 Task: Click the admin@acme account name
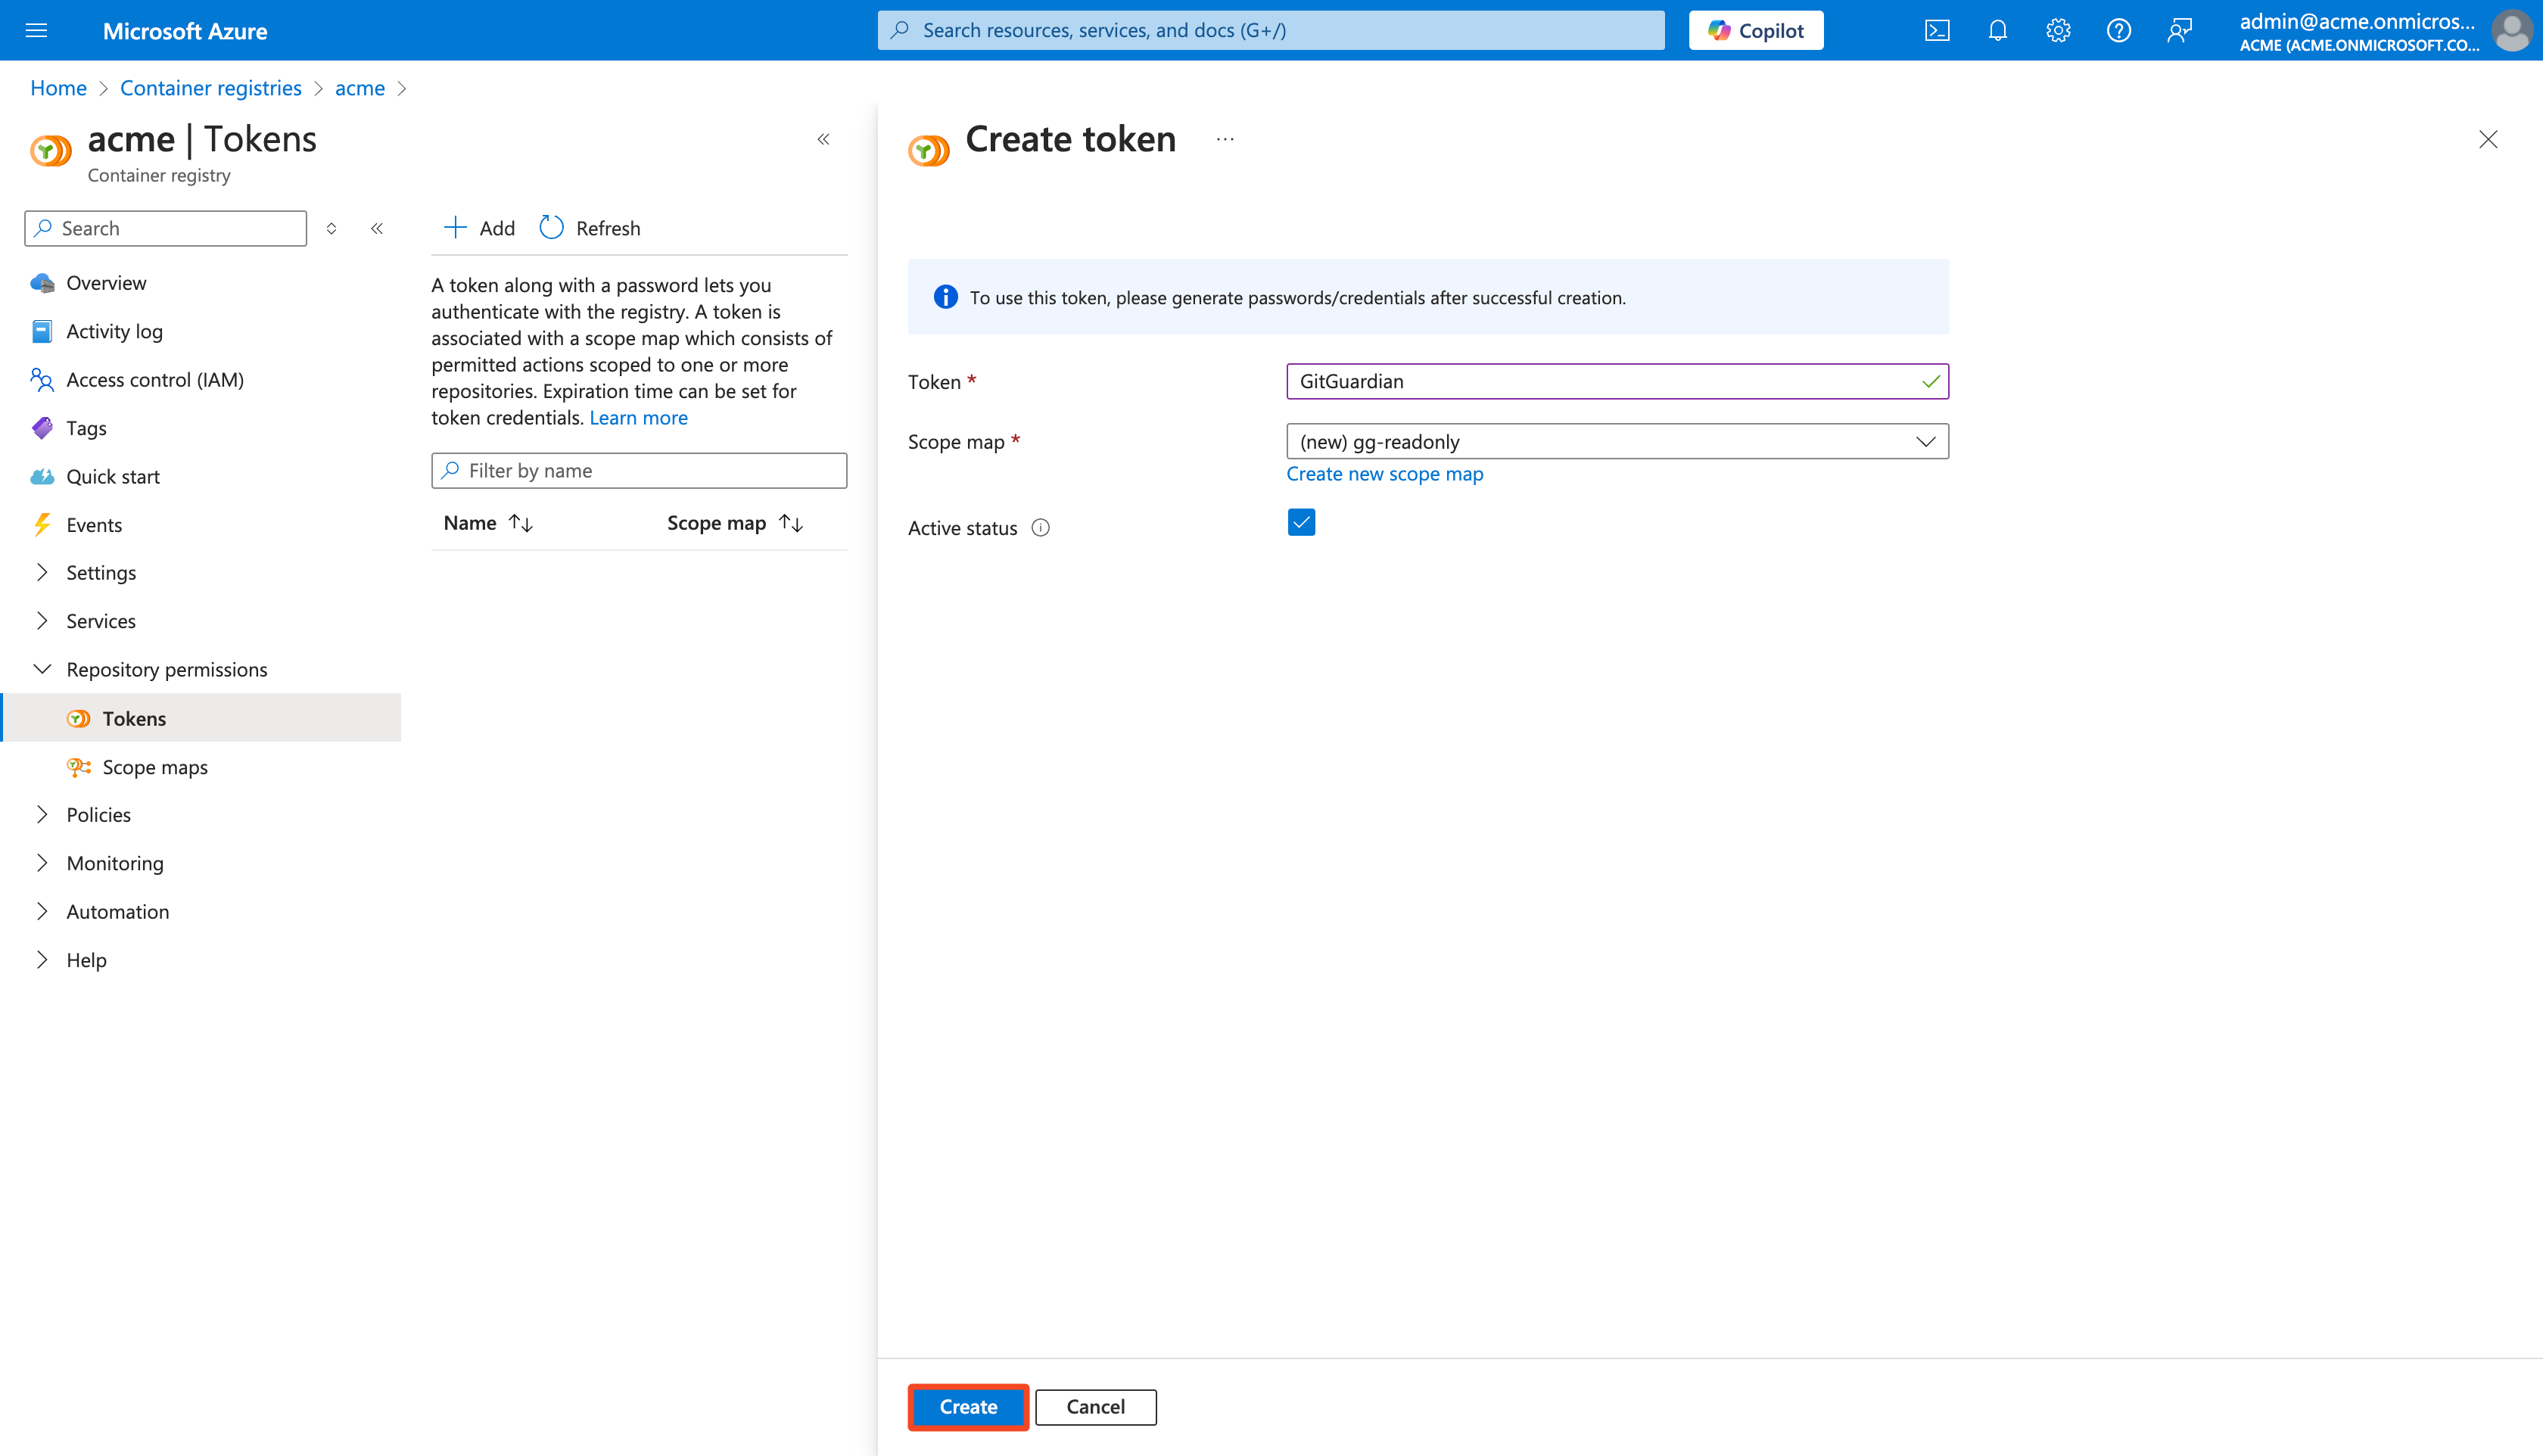pyautogui.click(x=2357, y=21)
